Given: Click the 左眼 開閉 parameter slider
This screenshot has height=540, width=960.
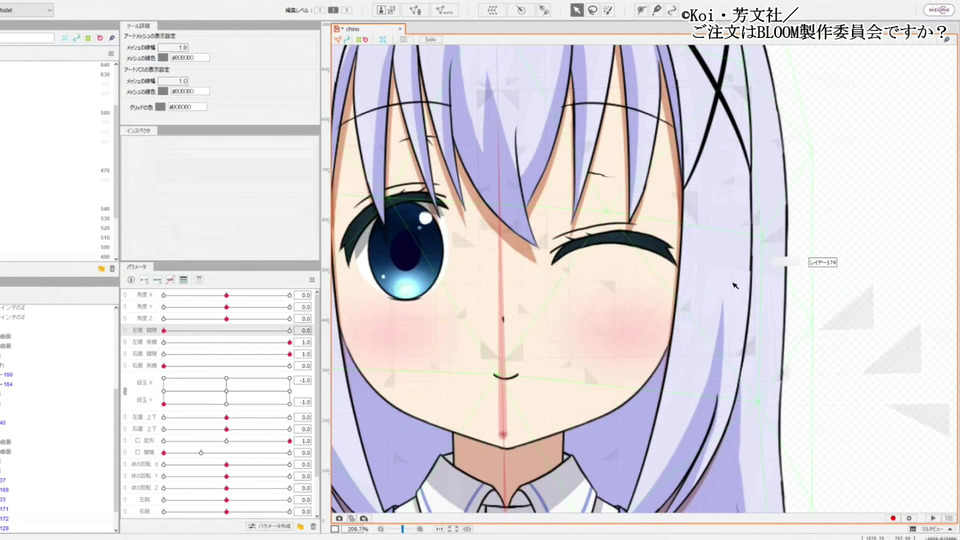Looking at the screenshot, I should [227, 331].
